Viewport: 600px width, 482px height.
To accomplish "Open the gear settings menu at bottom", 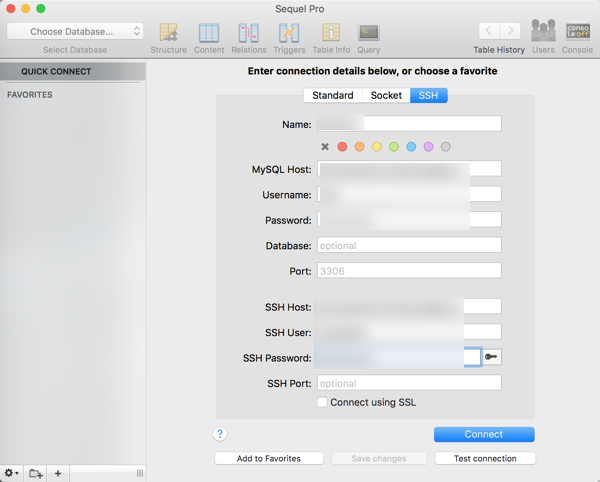I will (11, 473).
